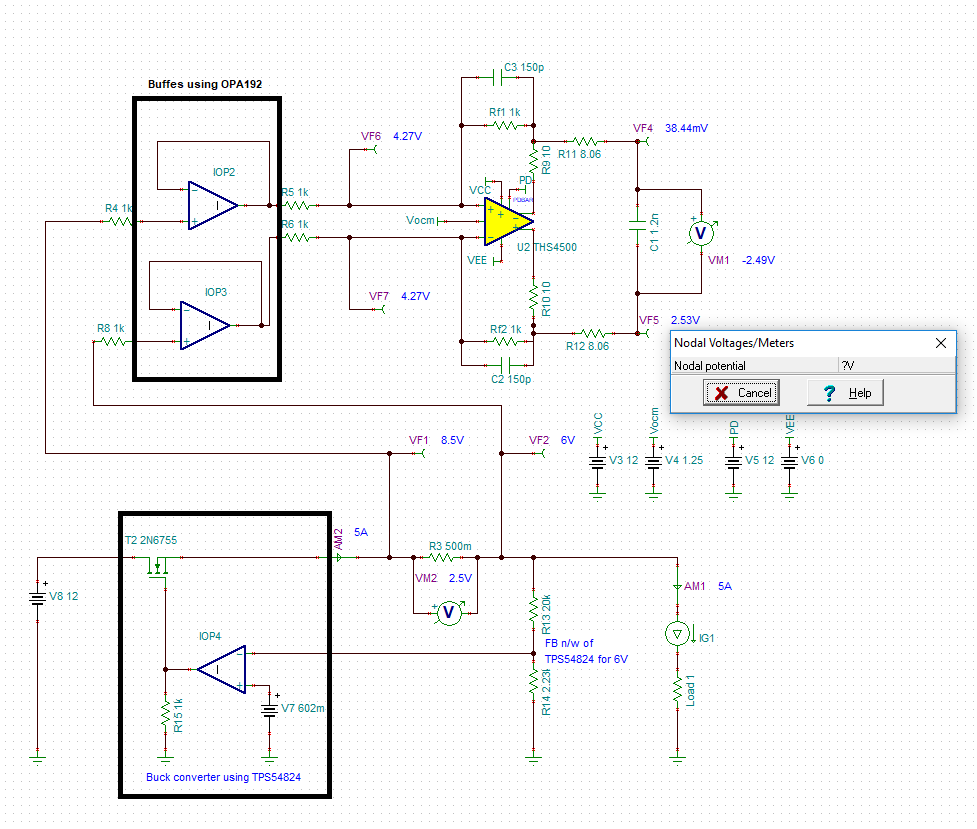Click 'Buck converter using TPS54824' caption
Image resolution: width=977 pixels, height=829 pixels.
click(x=223, y=777)
